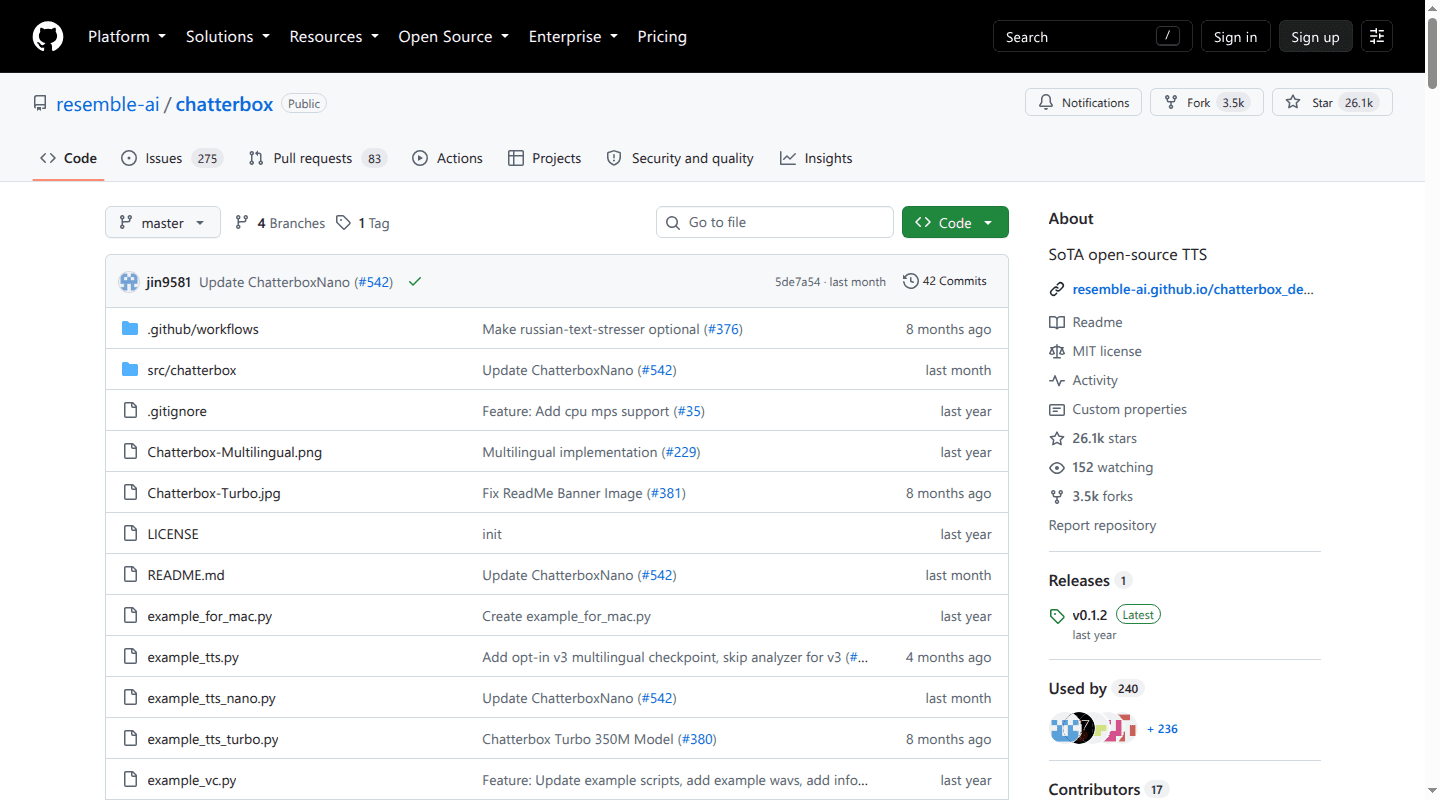Star the chatterbox repository
Screen dimensions: 1440x800
[x=1332, y=102]
